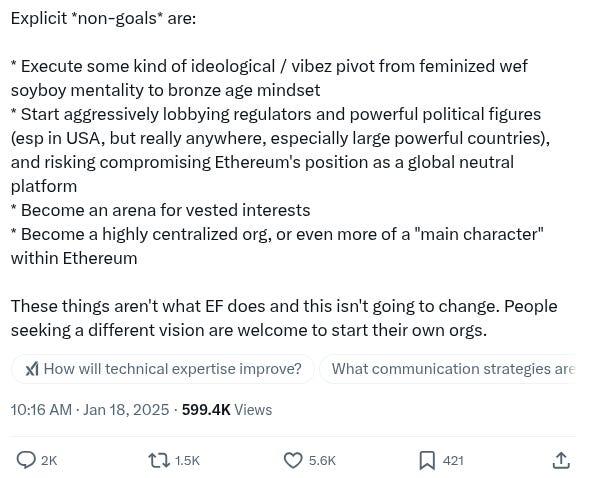Click the 2K replies count

click(x=49, y=461)
